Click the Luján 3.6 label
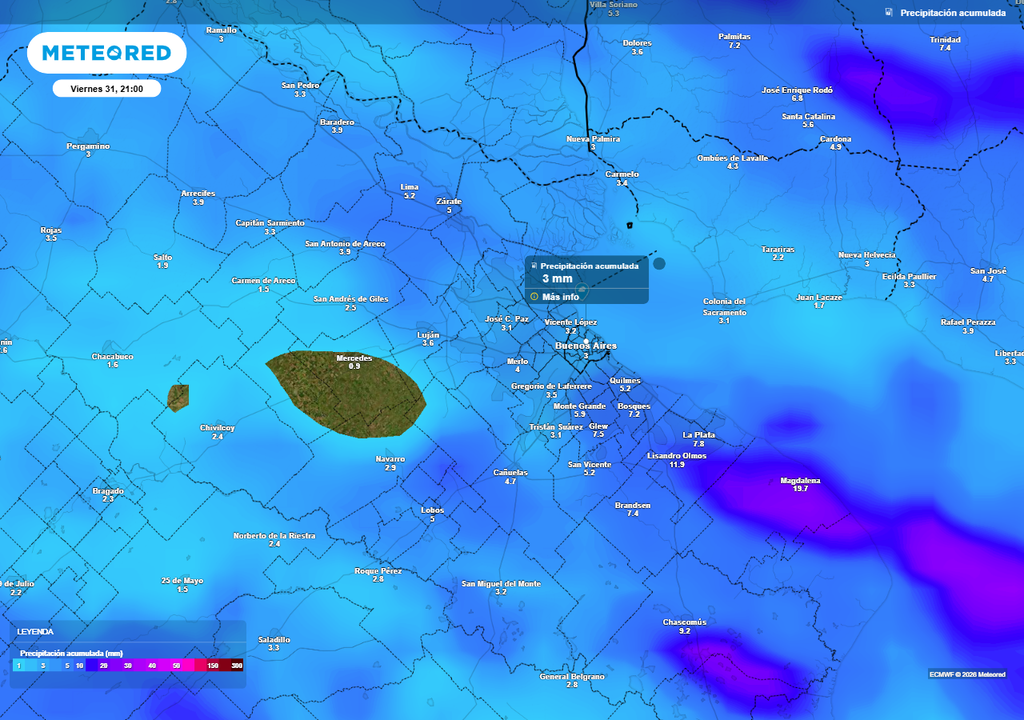This screenshot has width=1024, height=720. pos(428,338)
